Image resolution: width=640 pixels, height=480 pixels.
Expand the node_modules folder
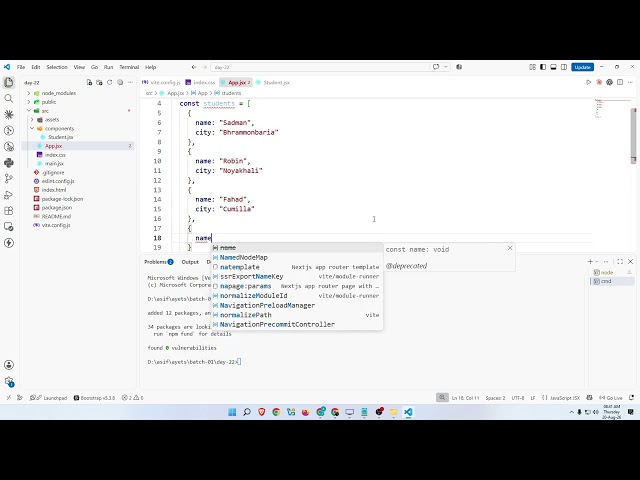click(x=29, y=93)
